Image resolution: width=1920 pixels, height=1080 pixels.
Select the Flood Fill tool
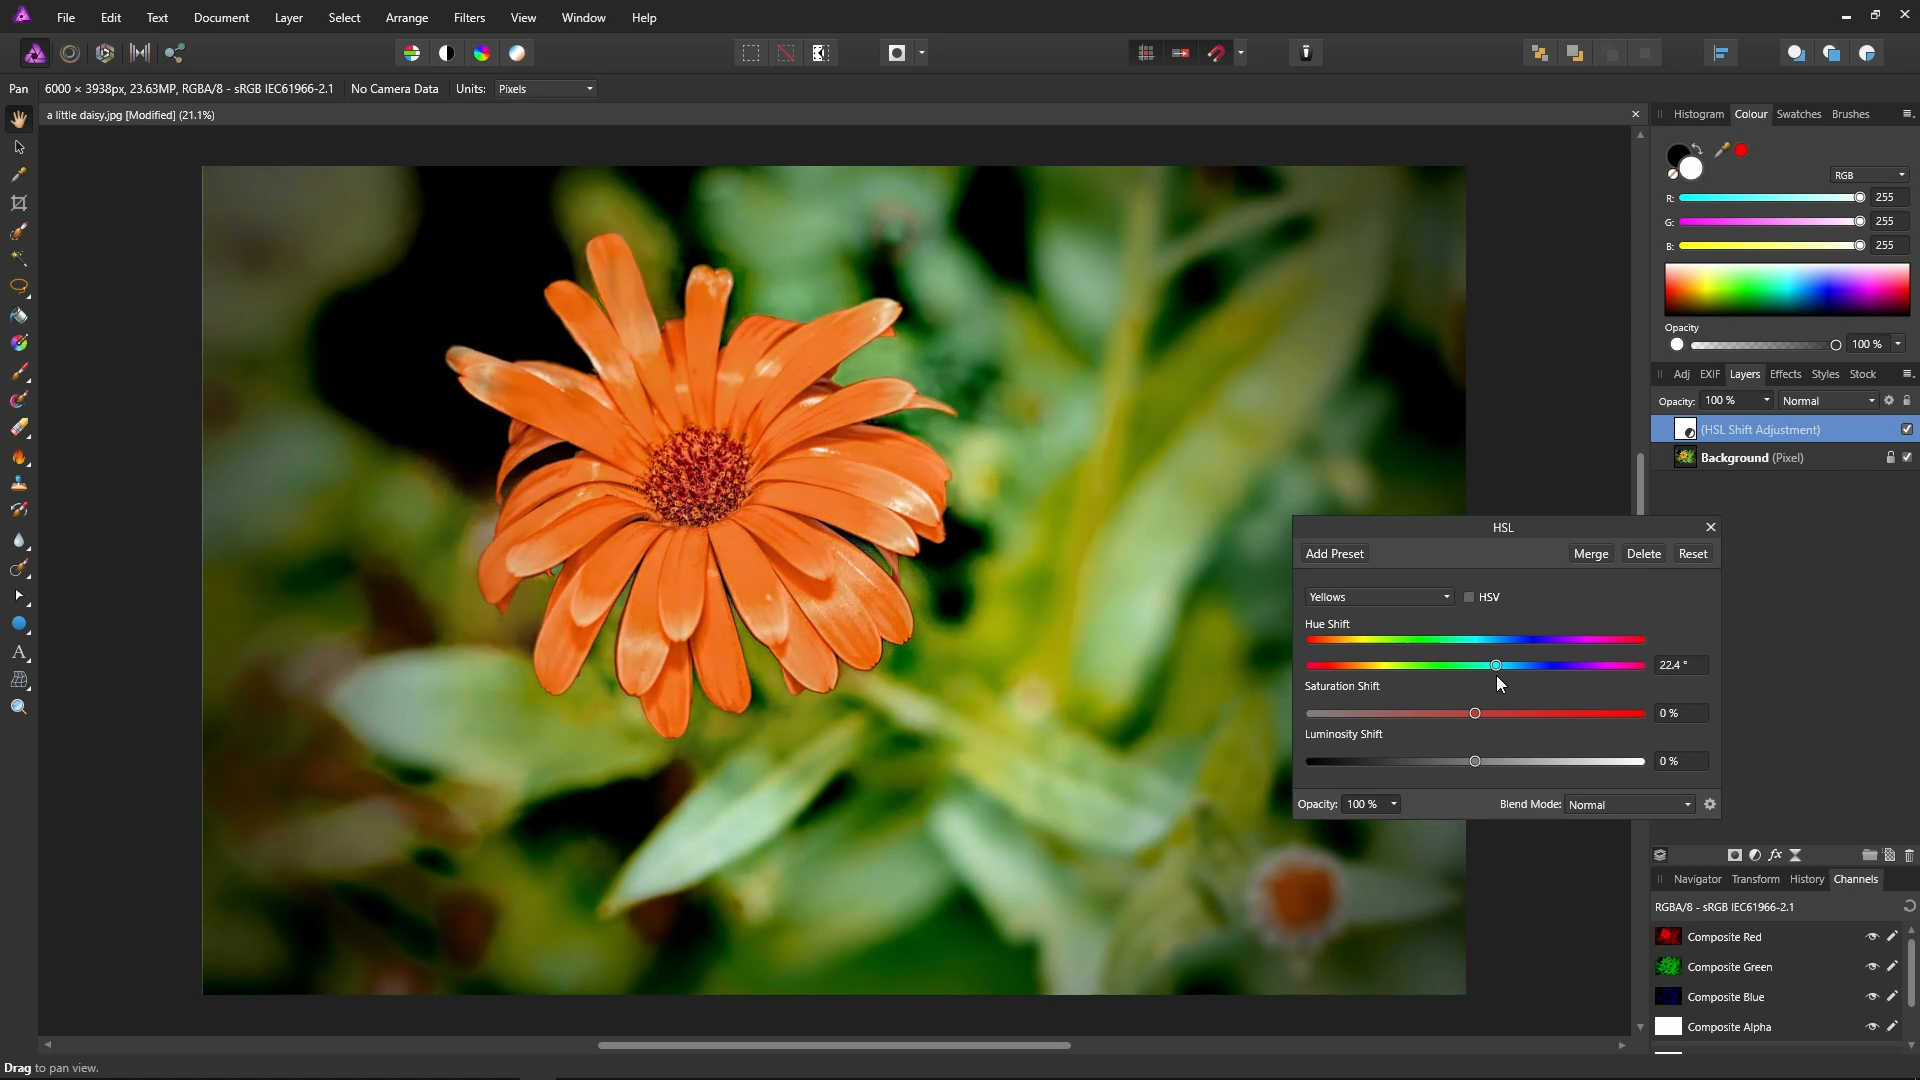(19, 316)
